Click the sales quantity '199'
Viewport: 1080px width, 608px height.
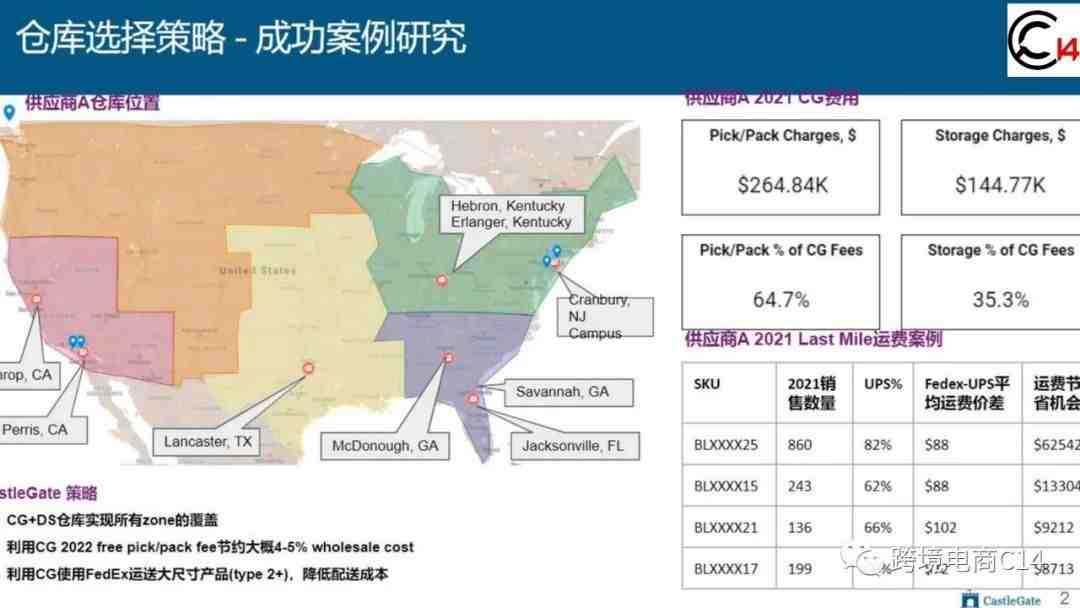[800, 569]
